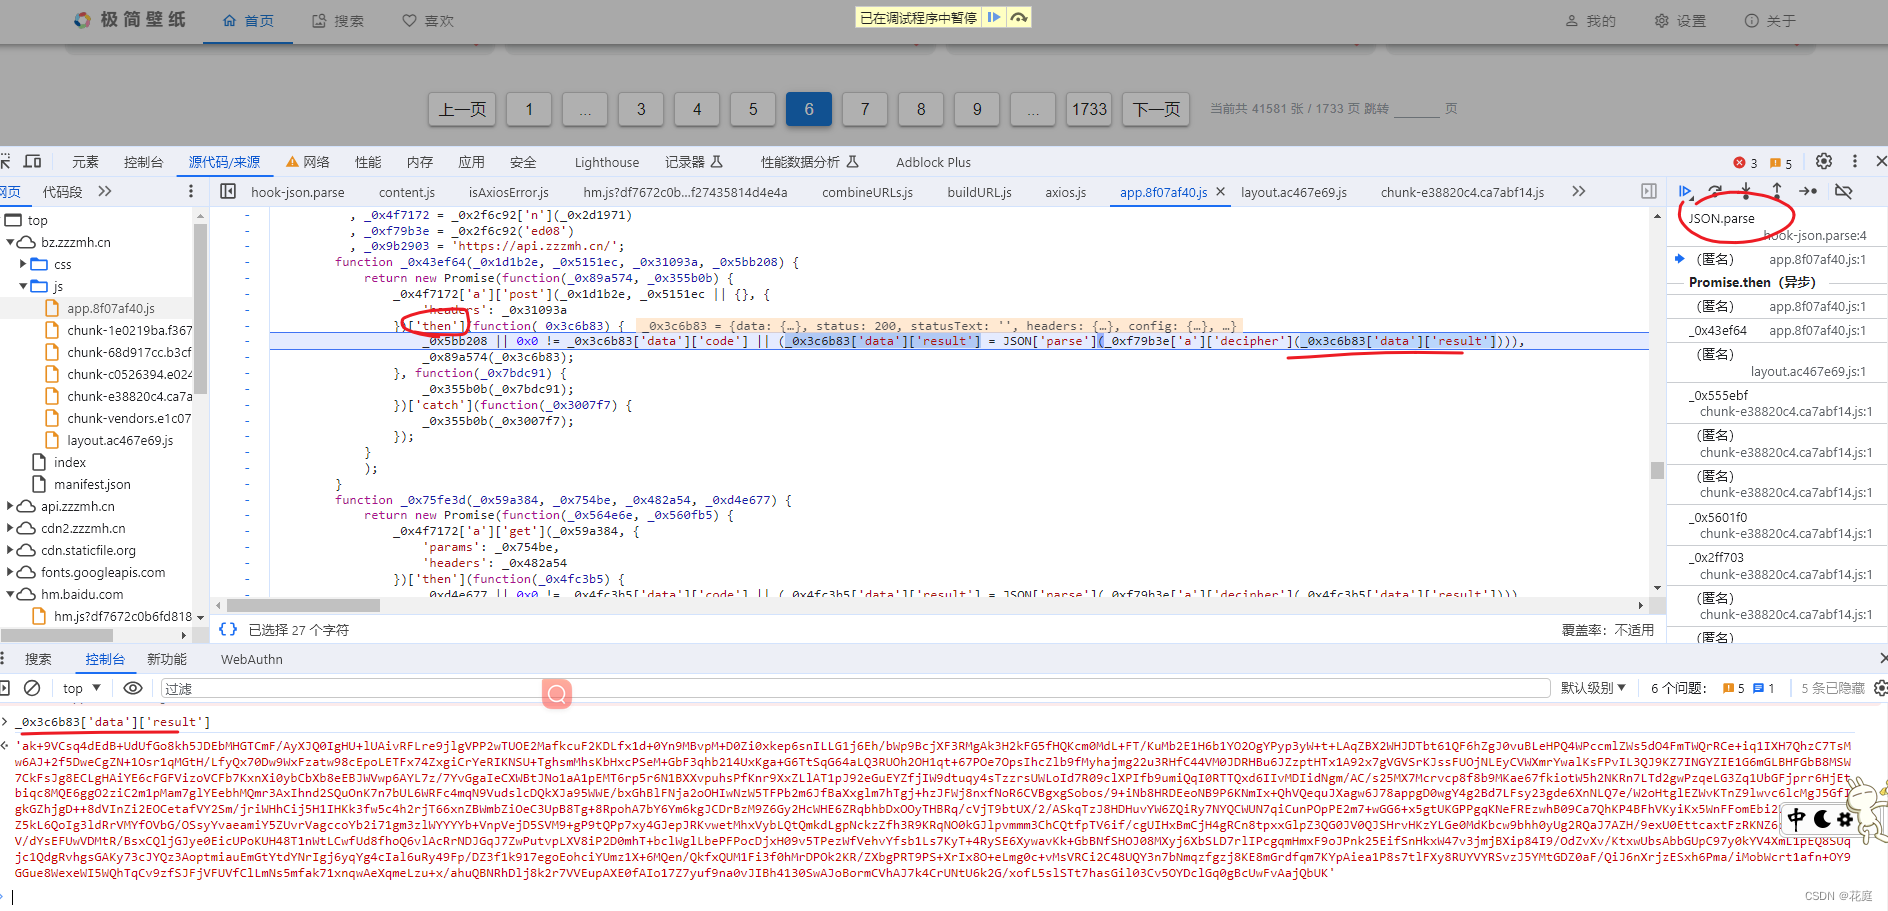The width and height of the screenshot is (1888, 911).
Task: Switch to the 元素 (Elements) panel
Action: [x=85, y=162]
